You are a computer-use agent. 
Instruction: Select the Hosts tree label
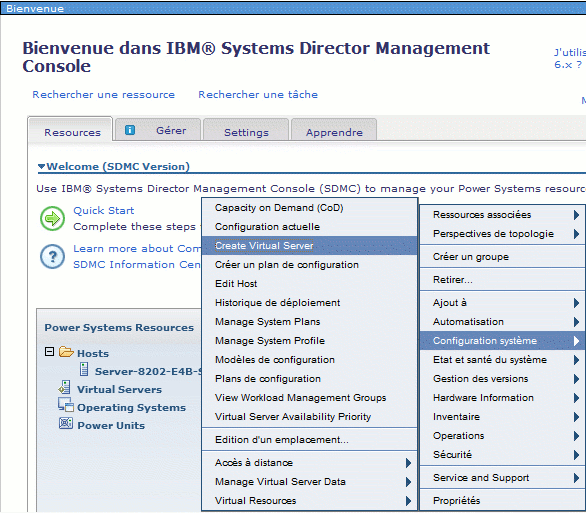point(93,353)
